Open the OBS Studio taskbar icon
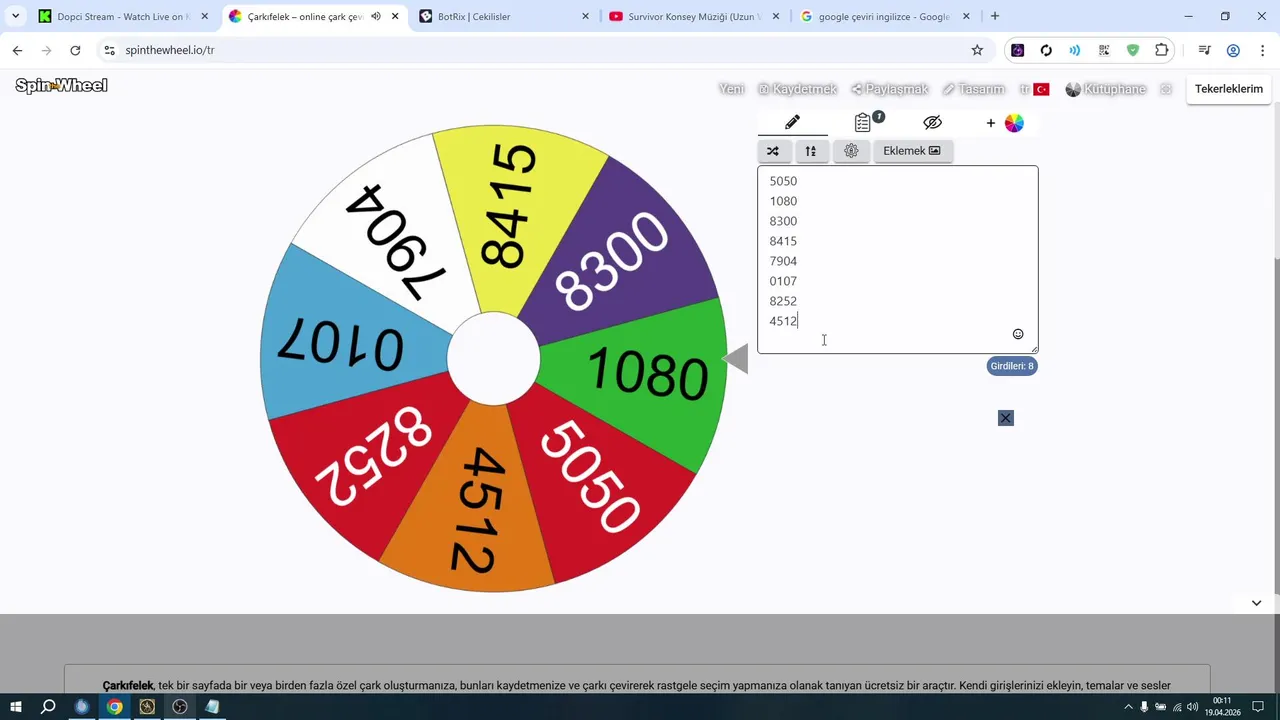This screenshot has height=720, width=1280. click(x=180, y=707)
